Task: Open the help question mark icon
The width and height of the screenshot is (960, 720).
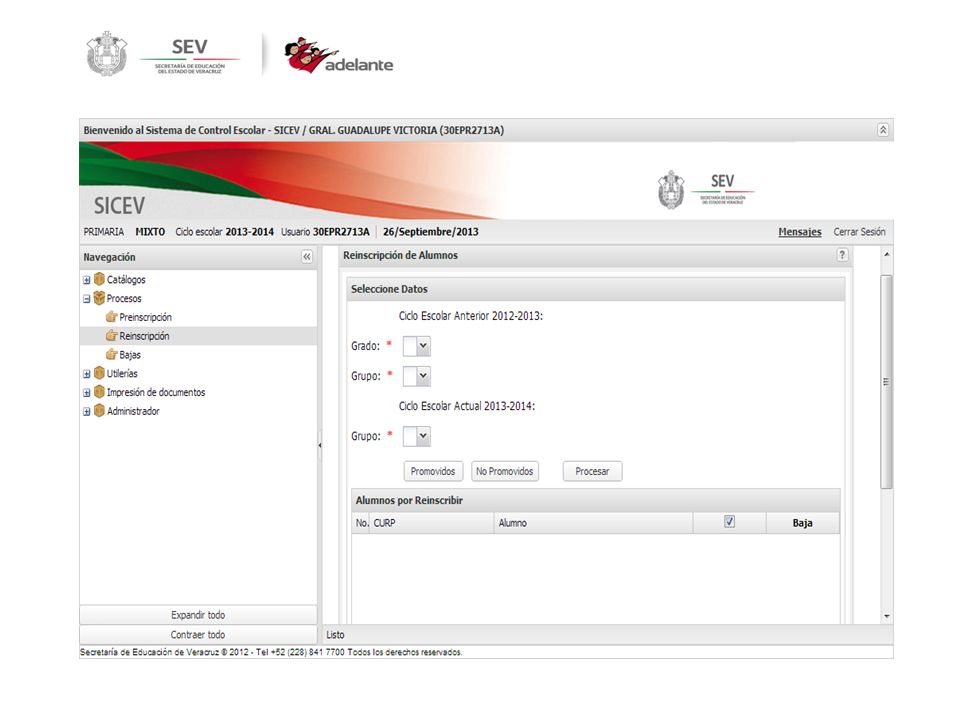Action: pyautogui.click(x=842, y=255)
